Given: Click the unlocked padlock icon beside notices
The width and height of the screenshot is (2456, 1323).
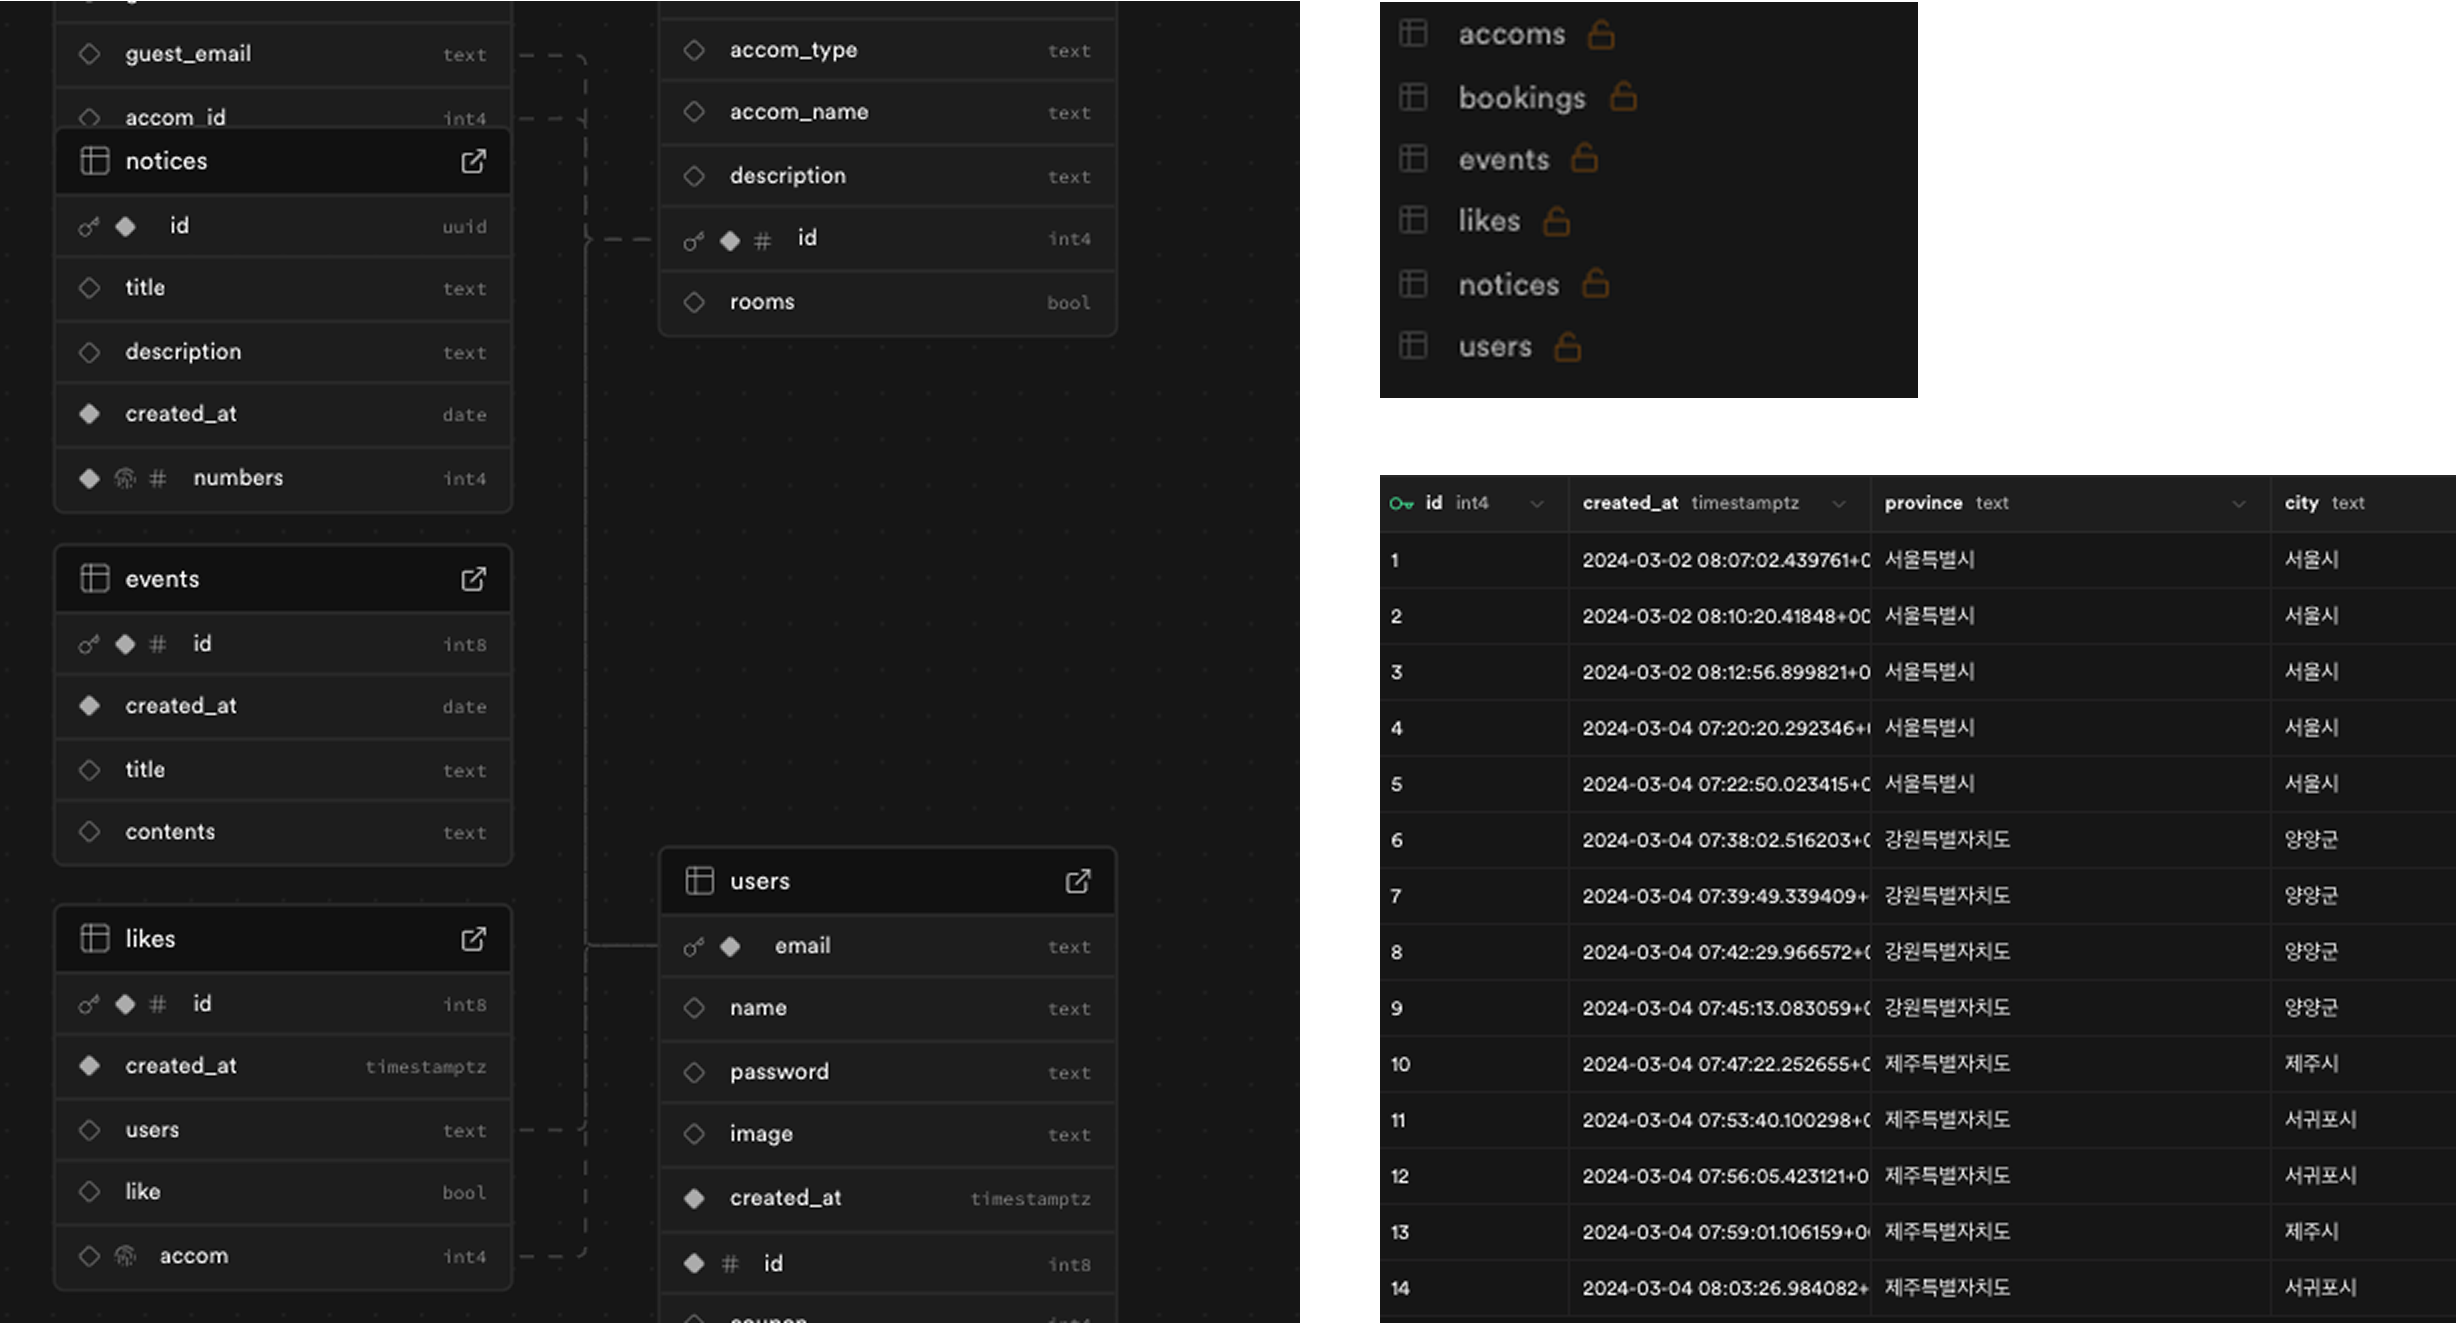Looking at the screenshot, I should [x=1595, y=284].
